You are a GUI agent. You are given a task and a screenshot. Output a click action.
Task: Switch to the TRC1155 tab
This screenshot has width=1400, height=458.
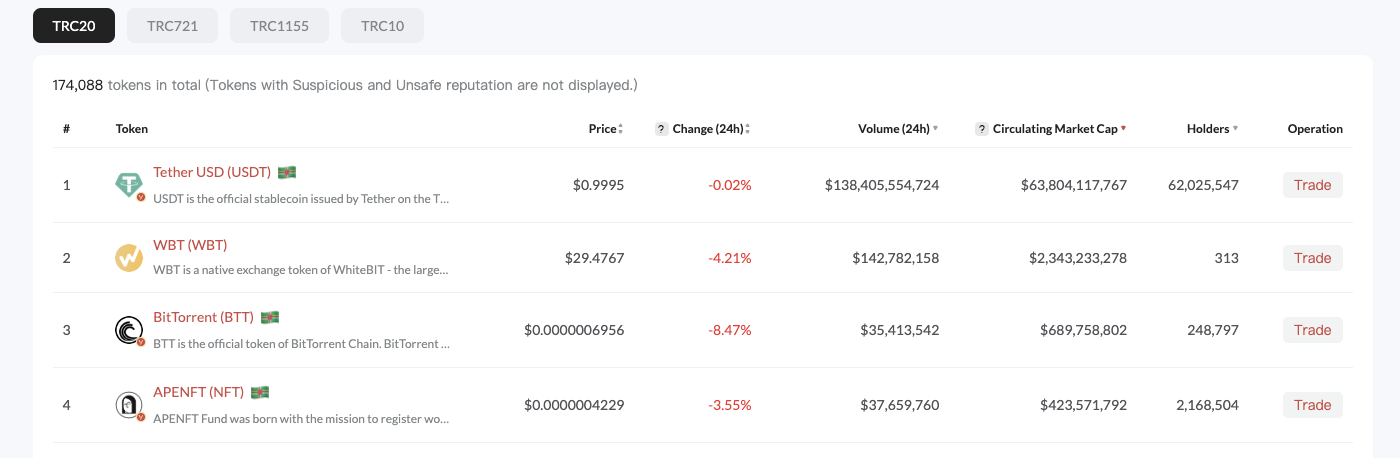279,26
